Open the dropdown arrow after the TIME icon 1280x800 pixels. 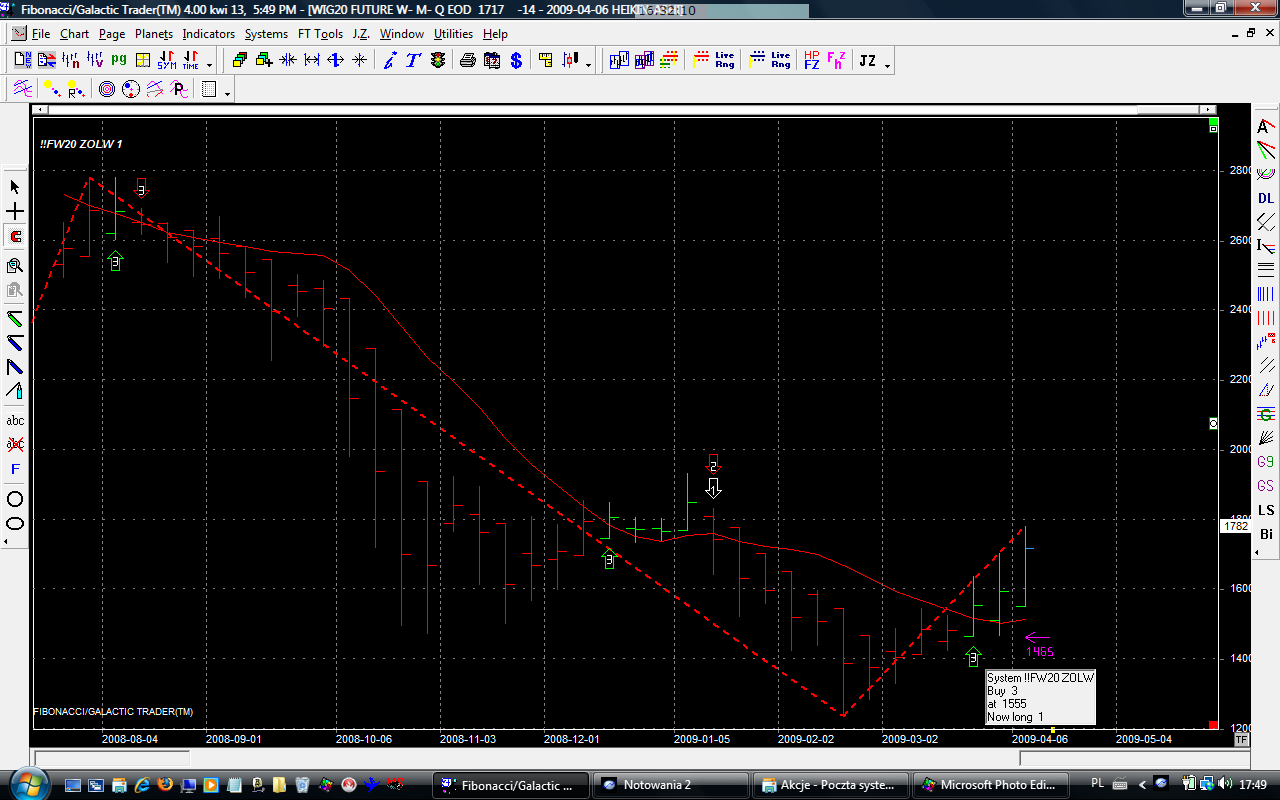(209, 65)
